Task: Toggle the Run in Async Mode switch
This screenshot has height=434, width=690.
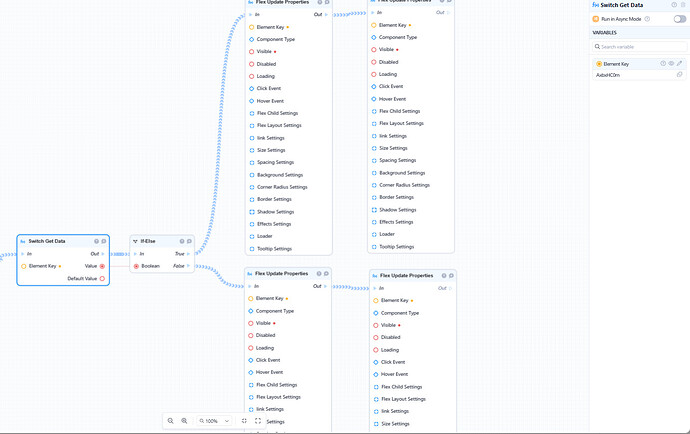Action: tap(679, 19)
